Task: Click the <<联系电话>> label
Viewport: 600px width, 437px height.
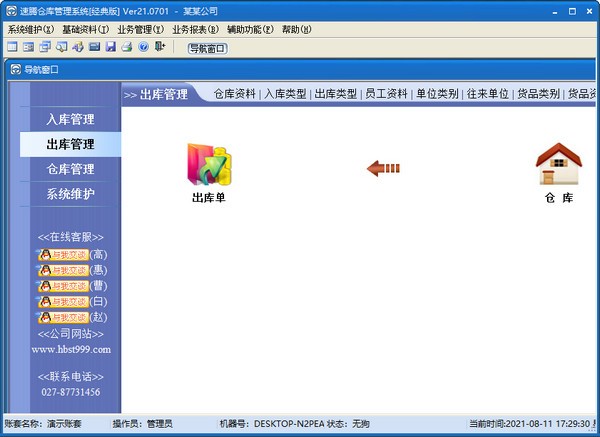Action: click(x=71, y=377)
